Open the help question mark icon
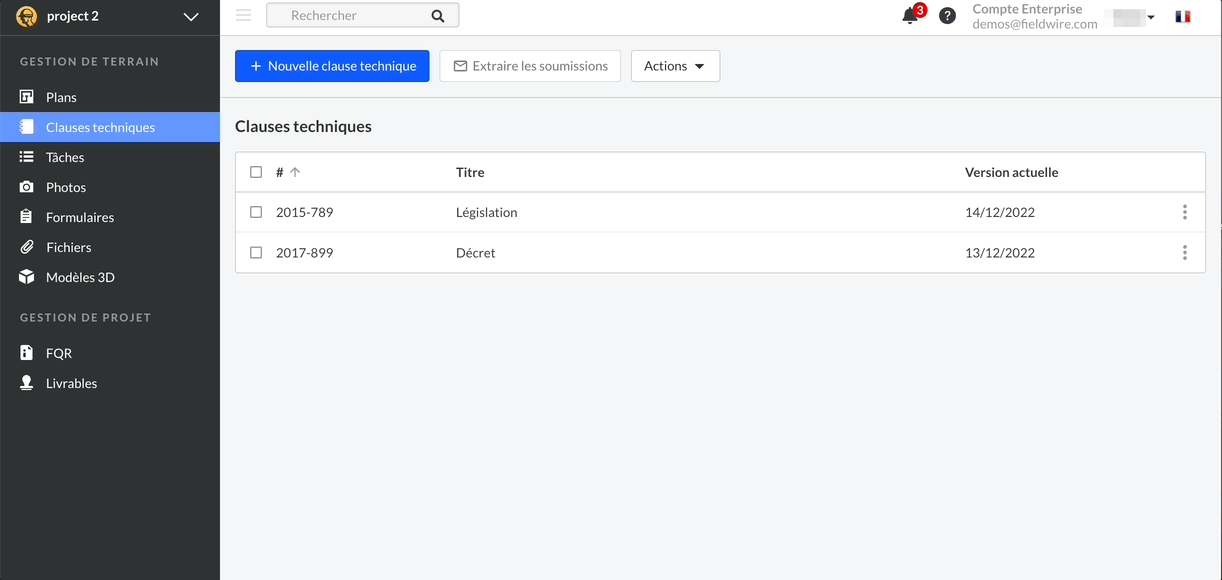The image size is (1222, 580). [947, 16]
